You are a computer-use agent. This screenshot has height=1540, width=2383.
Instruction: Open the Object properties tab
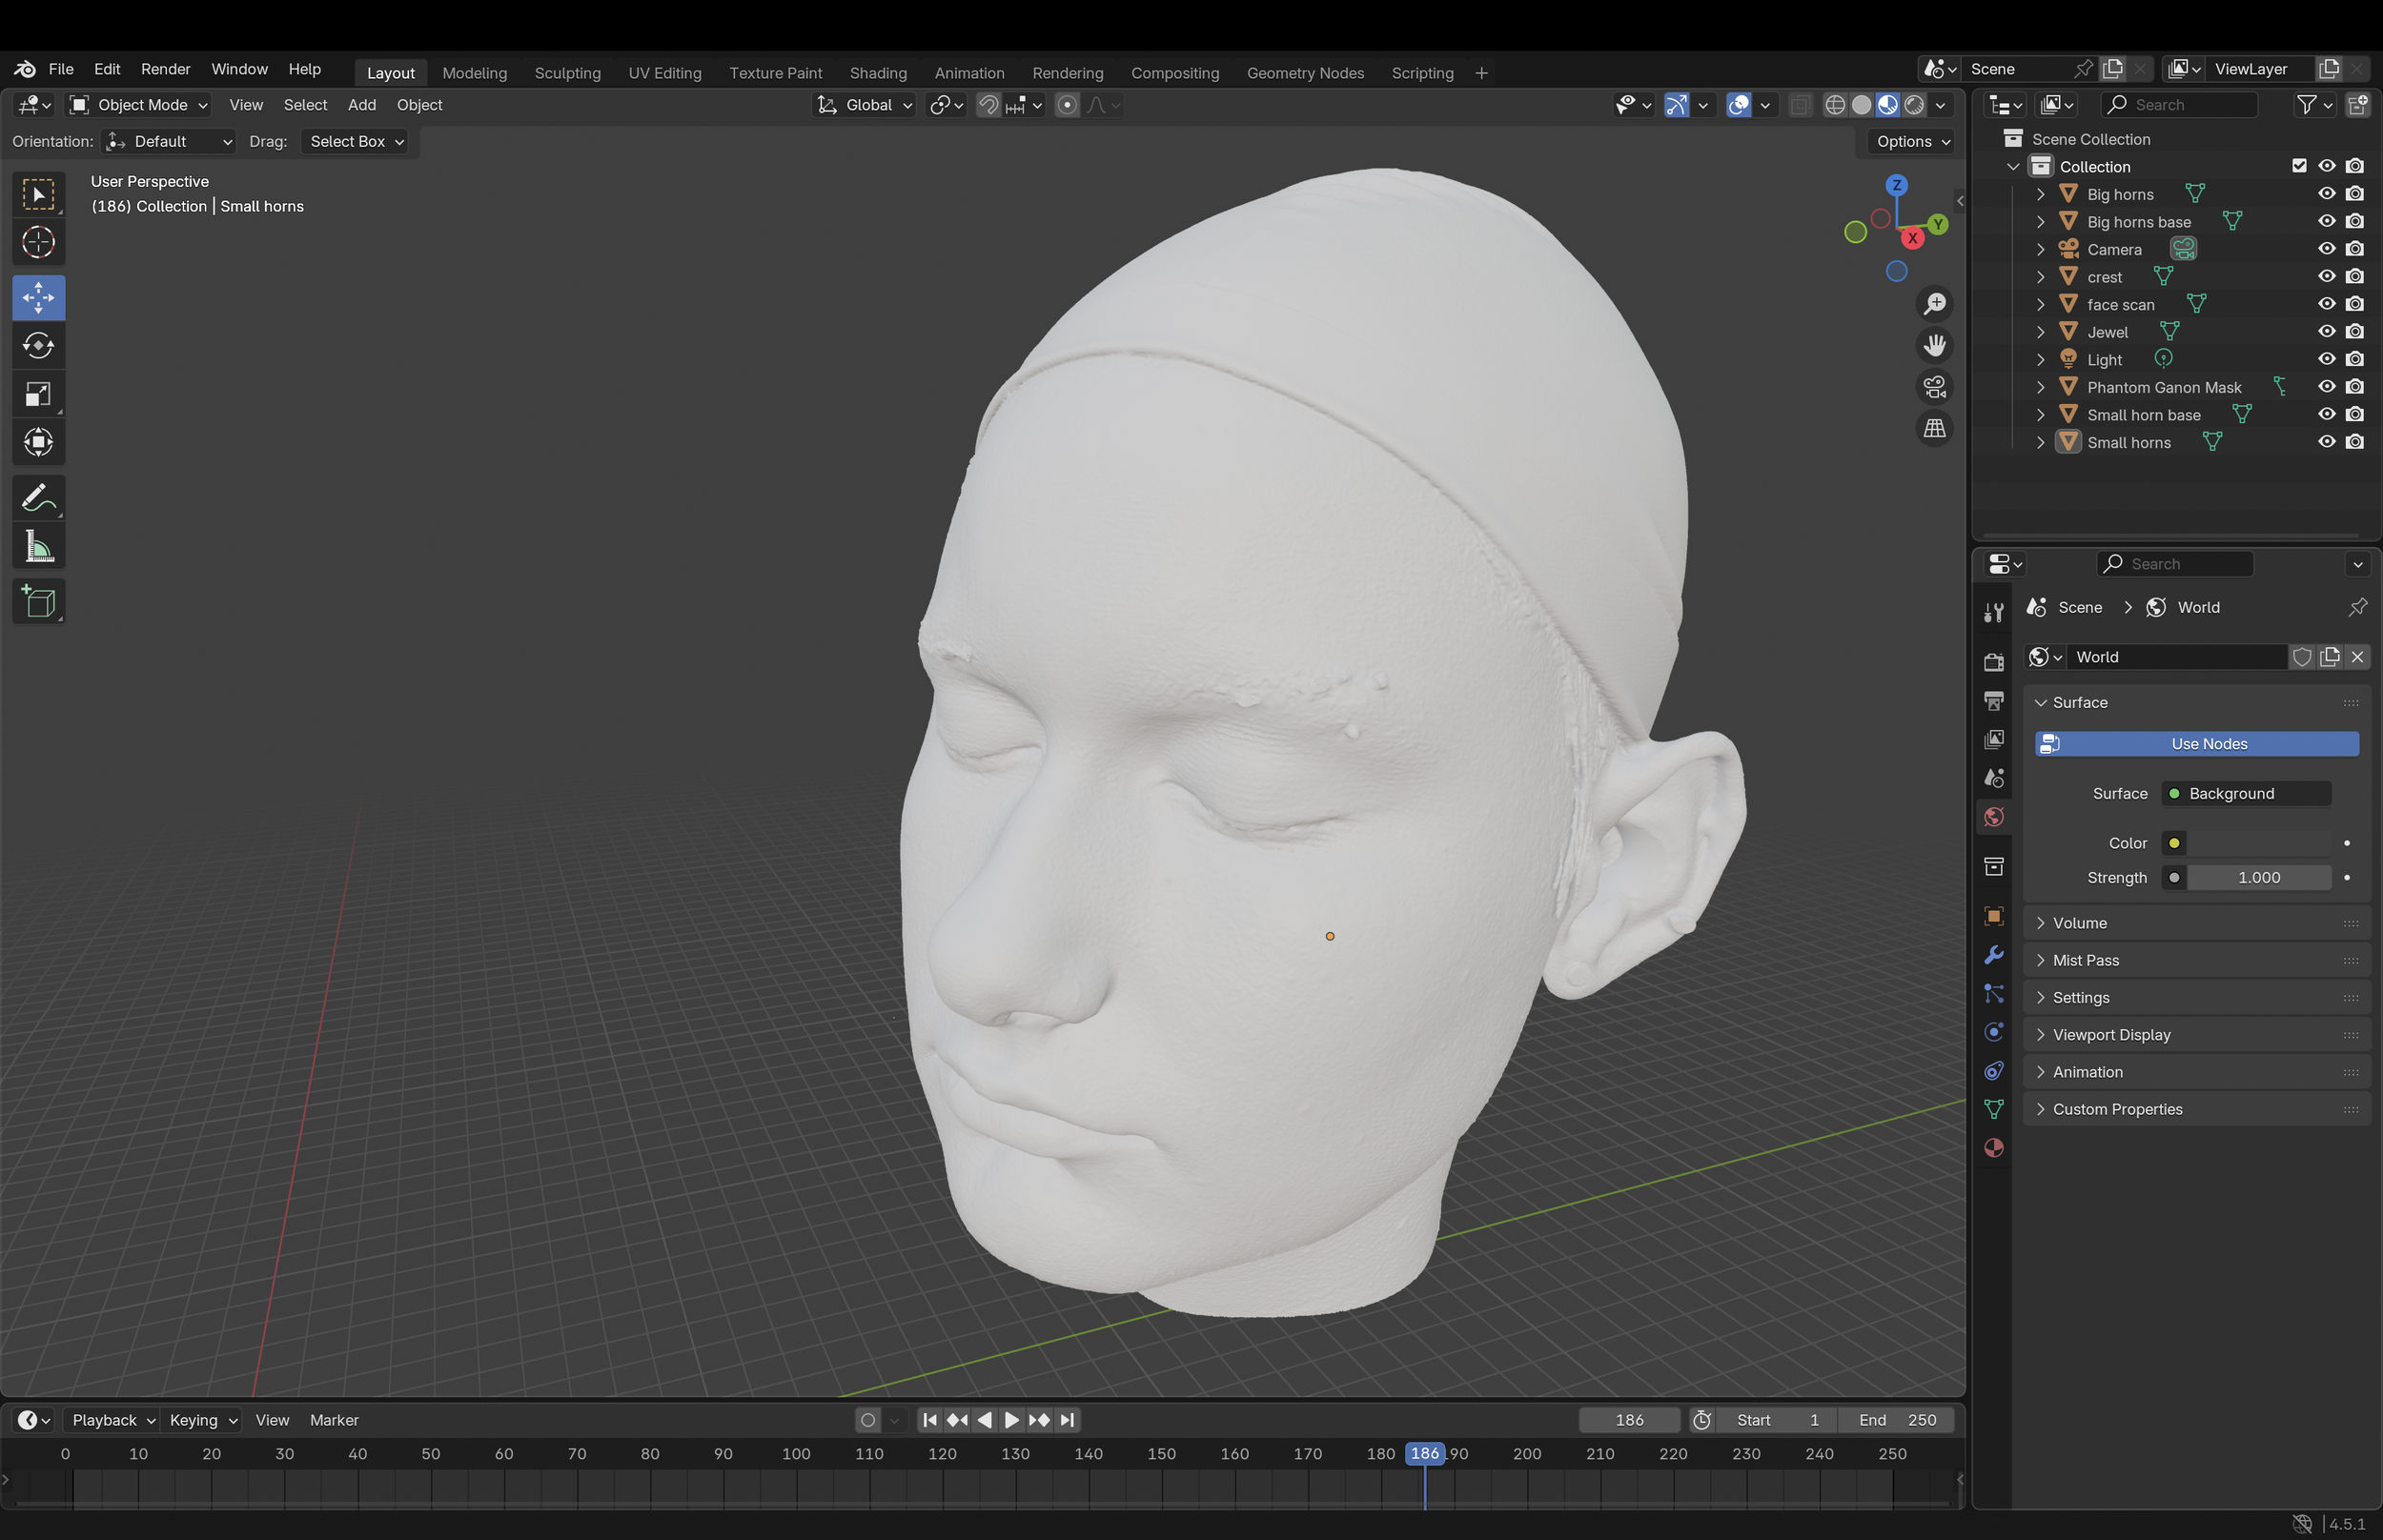coord(1993,916)
